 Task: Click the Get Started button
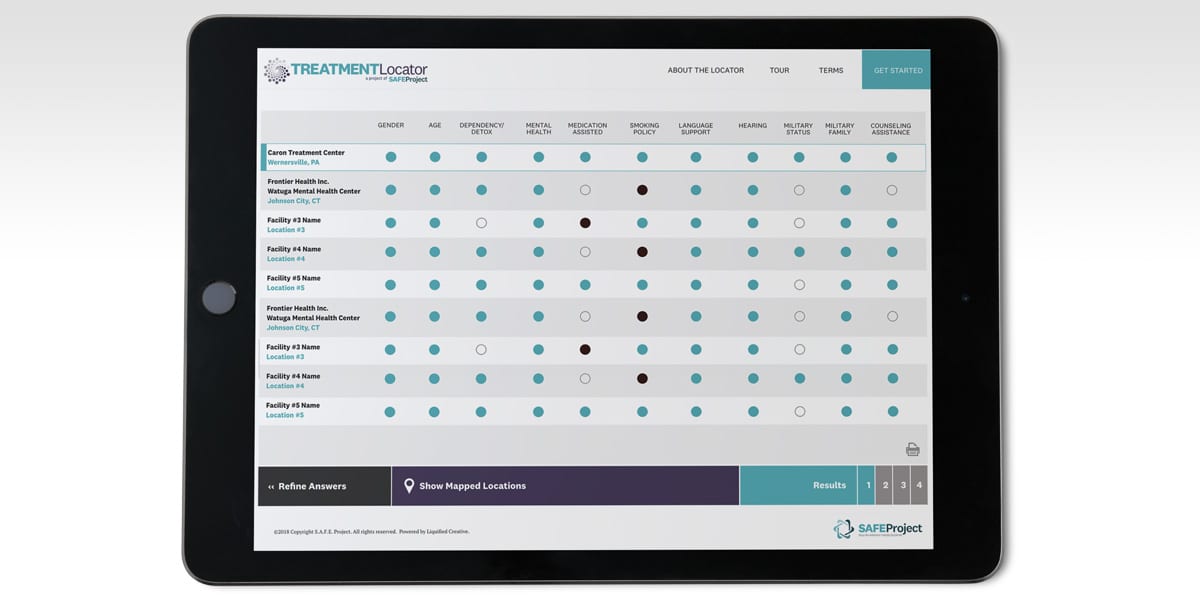tap(897, 70)
